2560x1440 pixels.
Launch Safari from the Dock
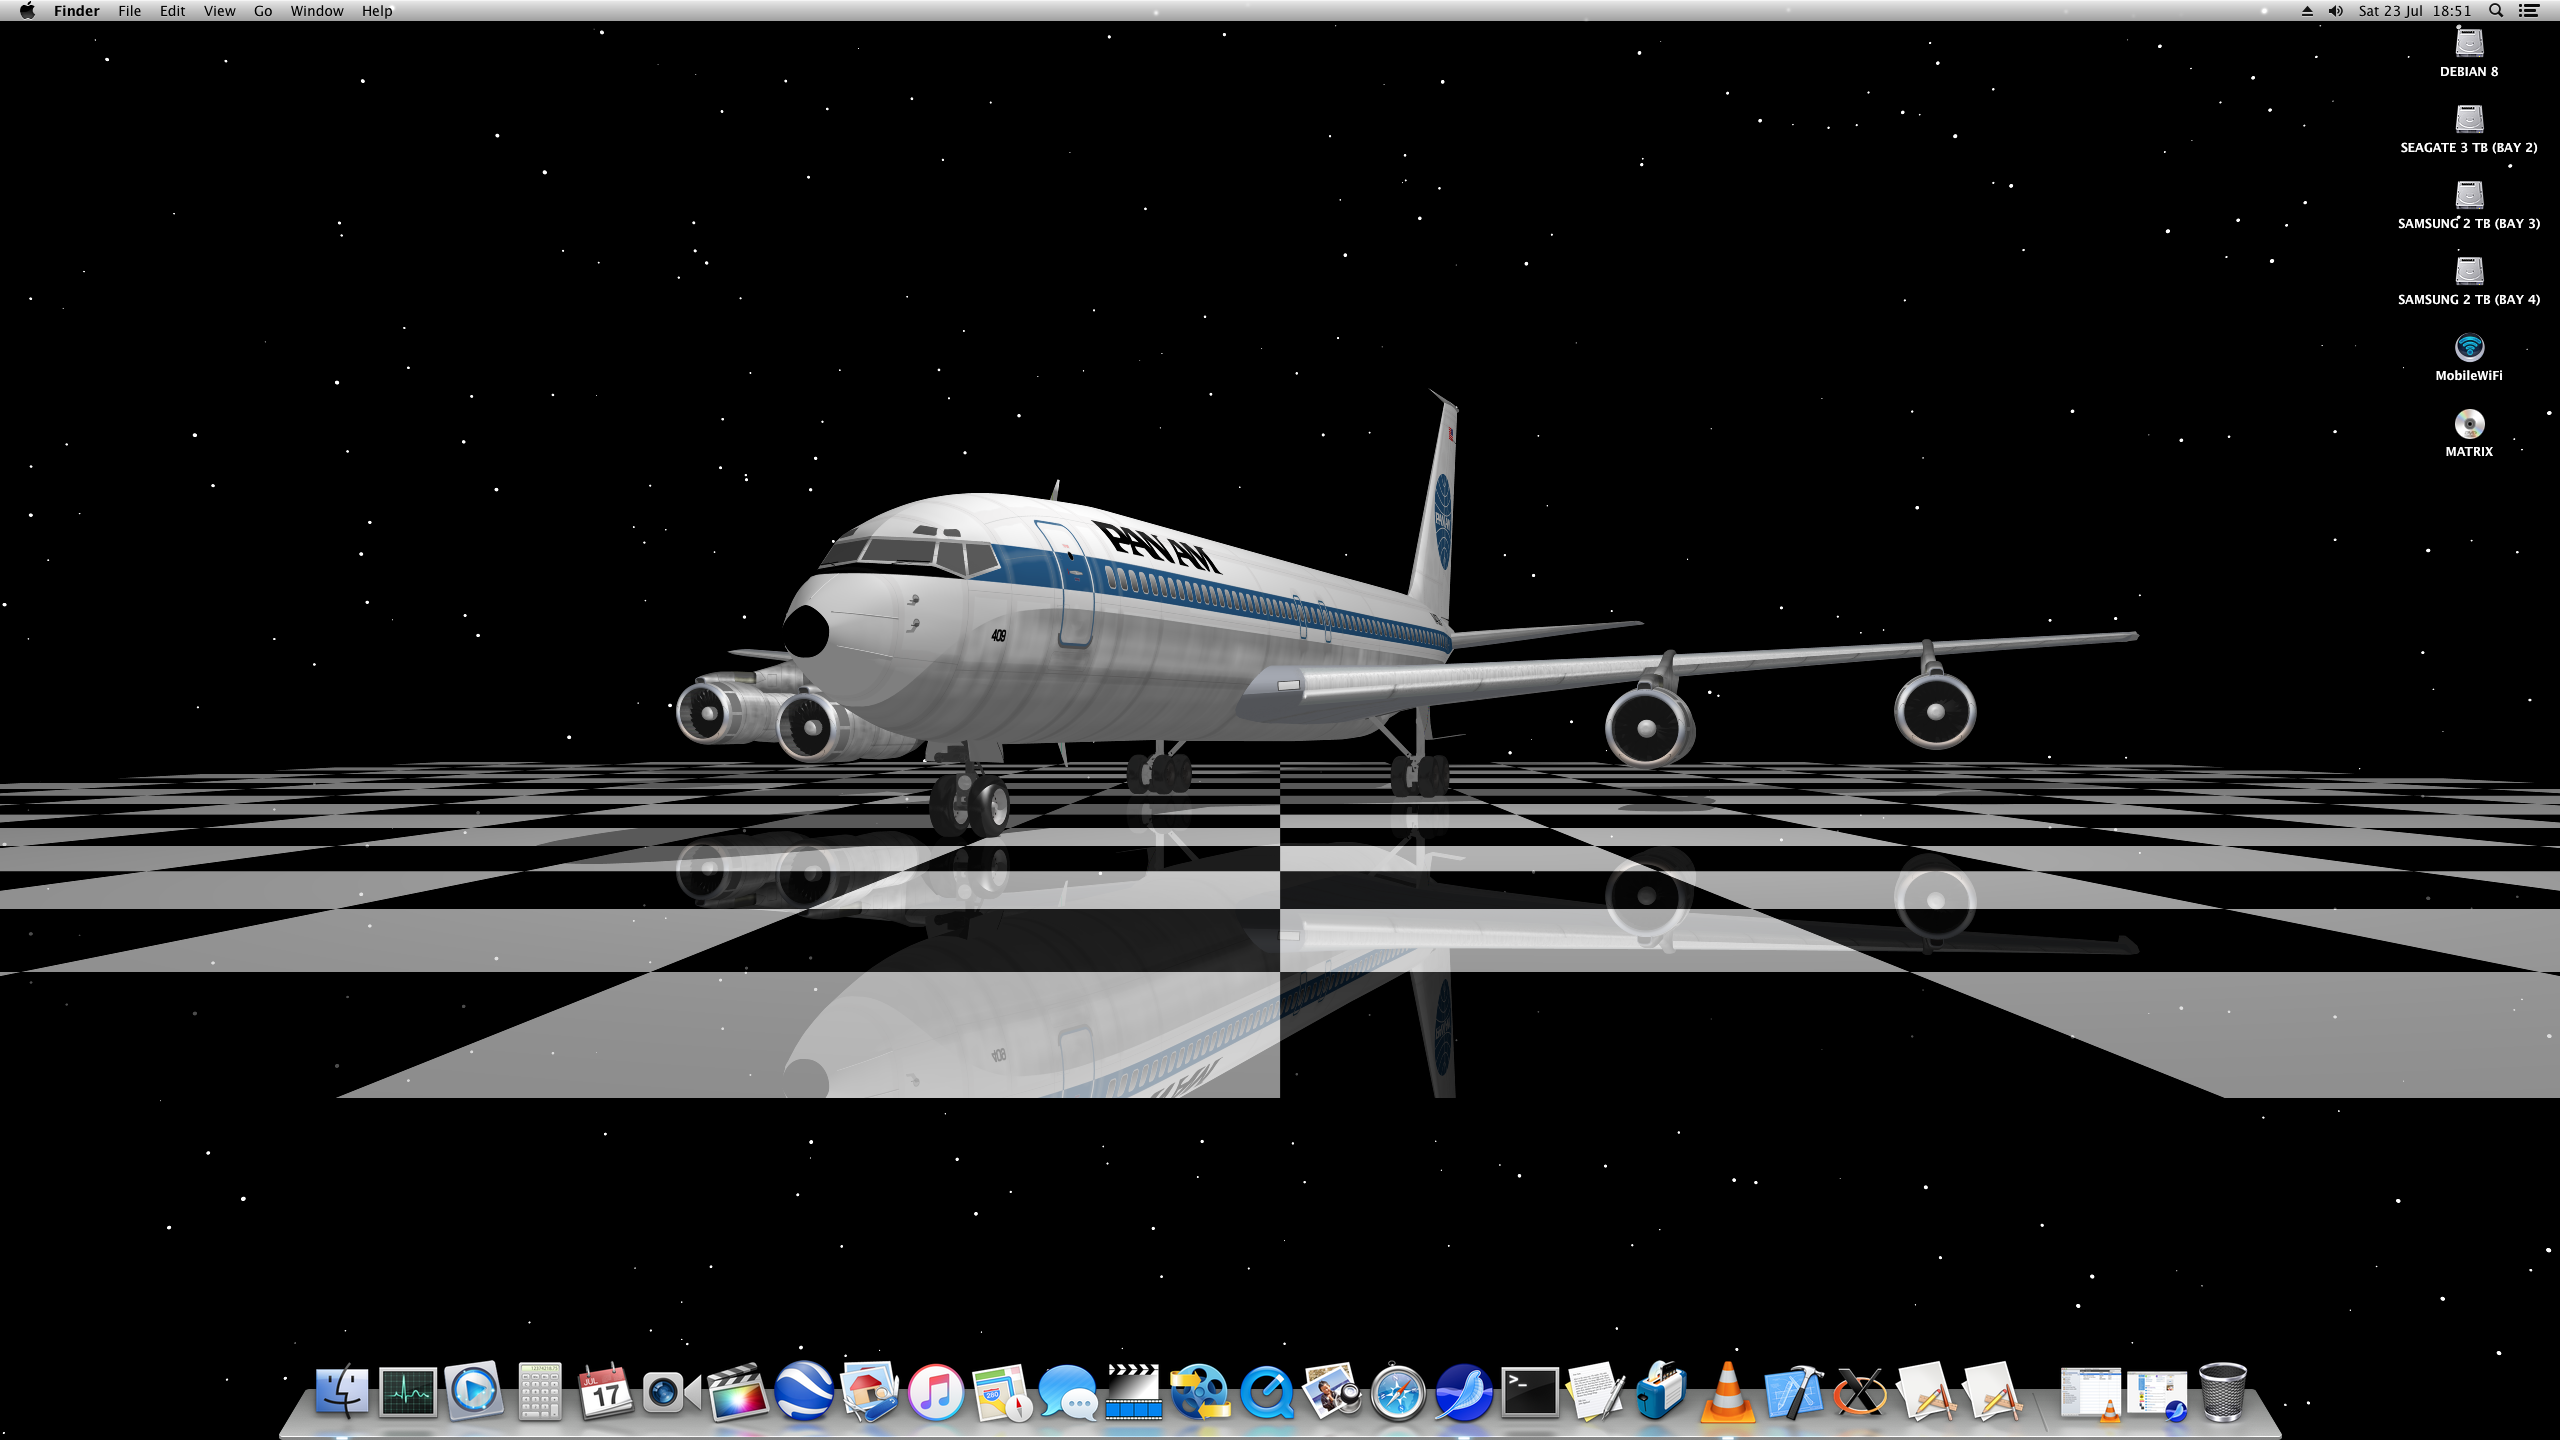pyautogui.click(x=1398, y=1391)
